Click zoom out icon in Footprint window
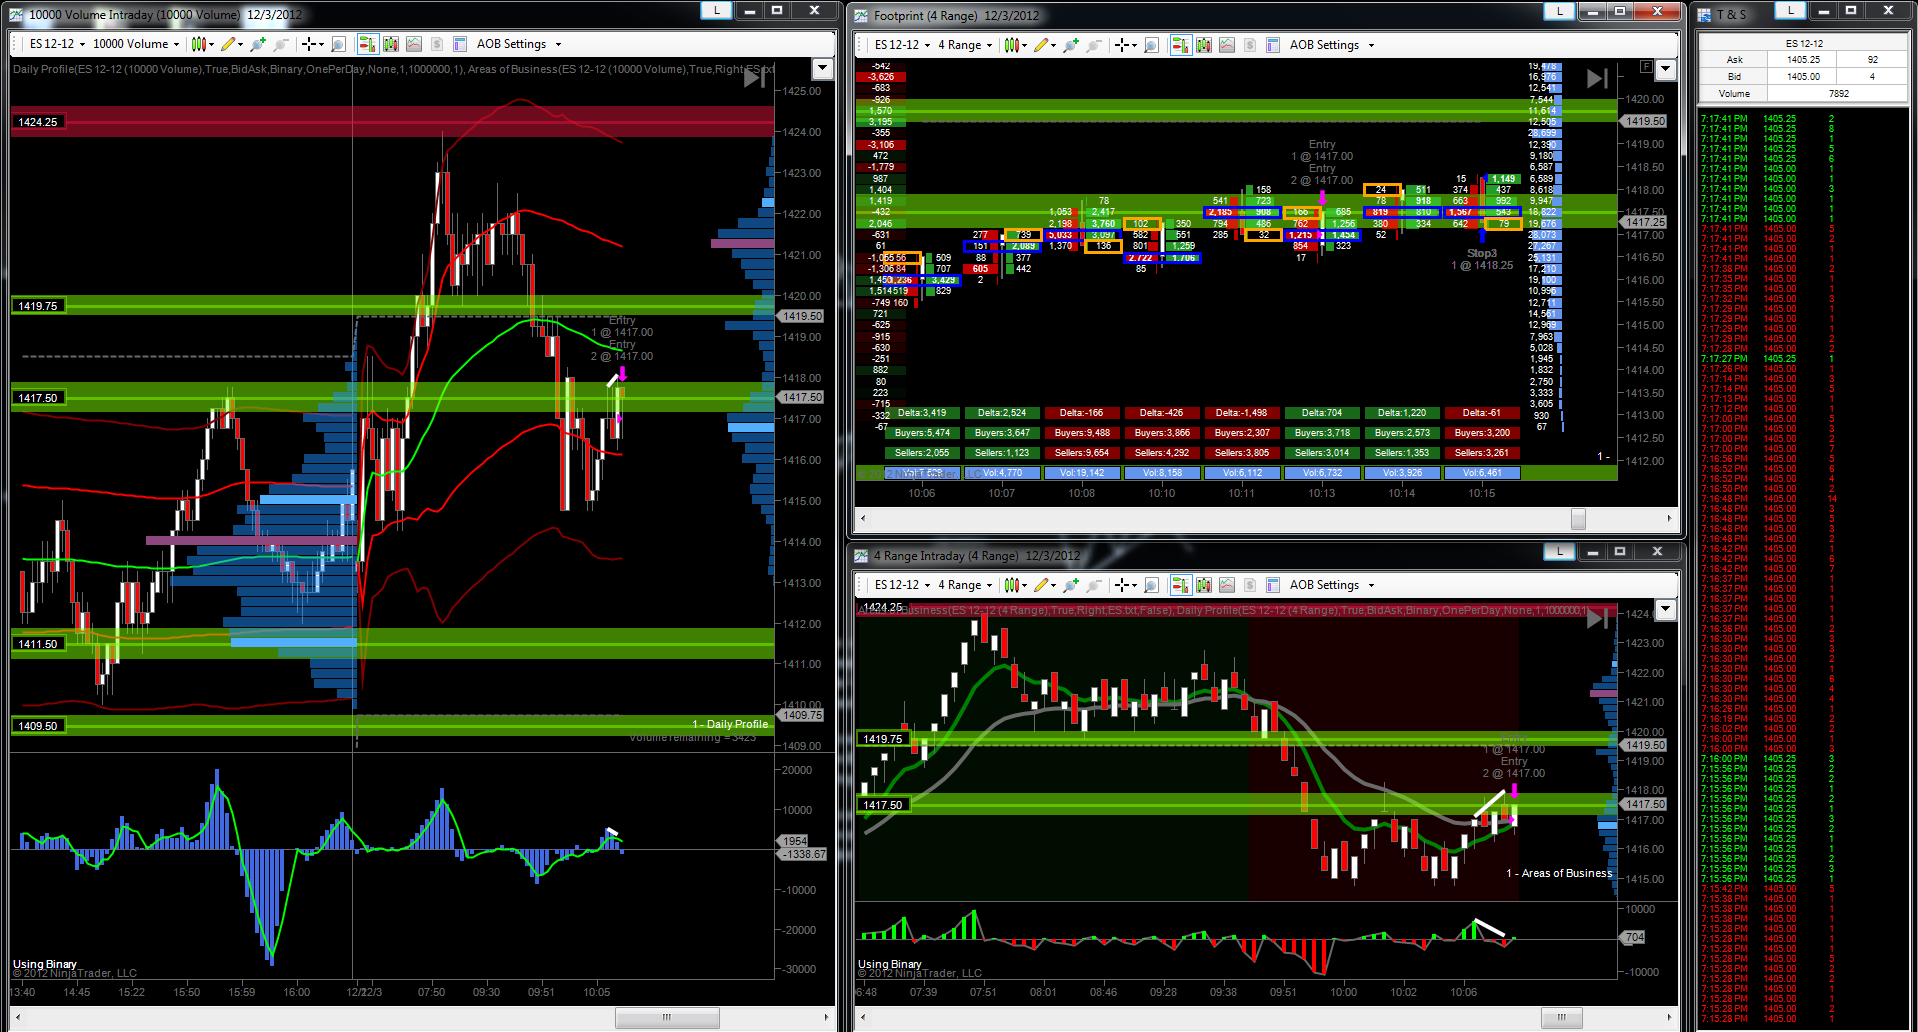Viewport: 1918px width, 1032px height. click(1094, 45)
